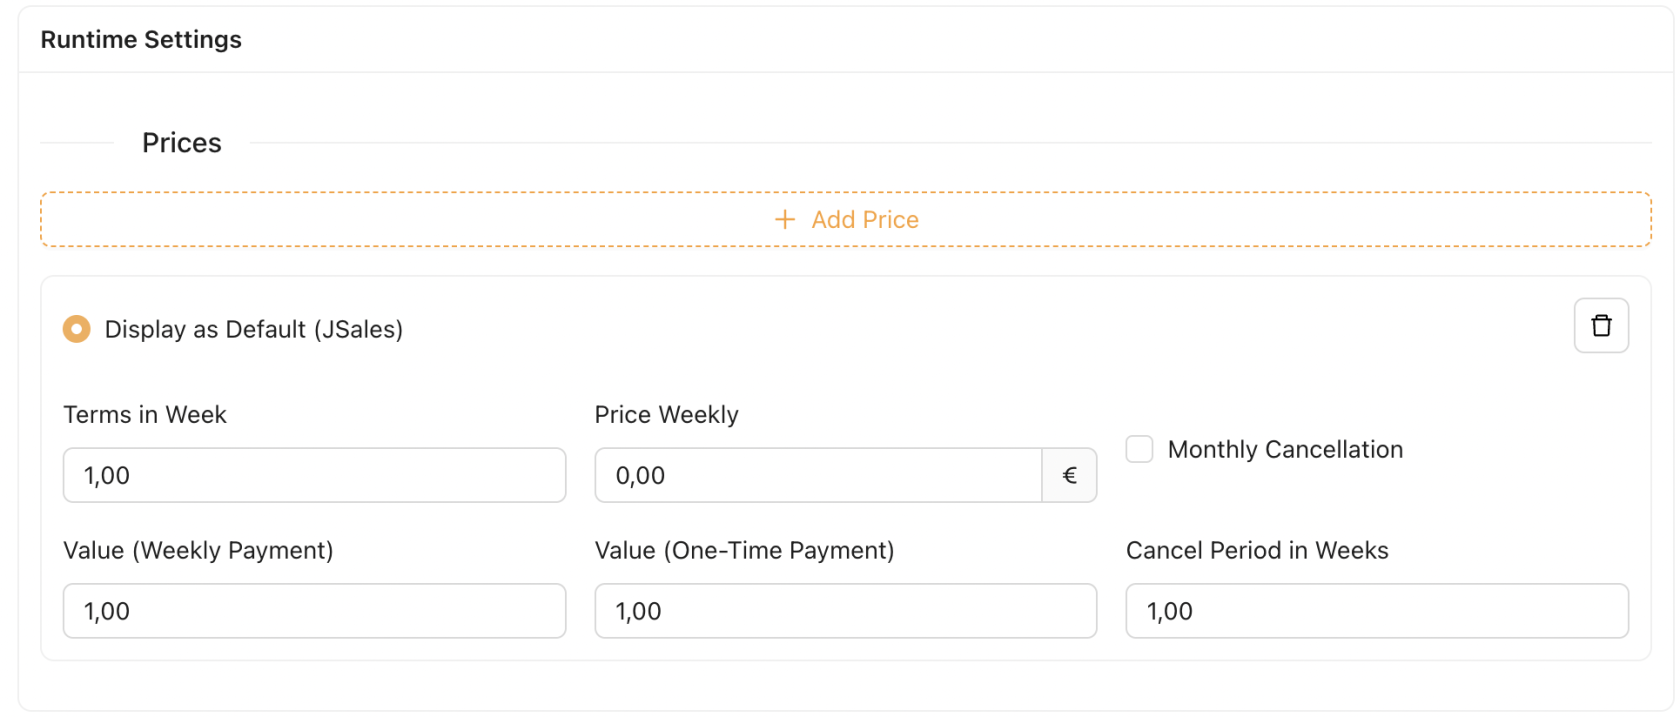Click the euro currency symbol addon

pyautogui.click(x=1069, y=476)
